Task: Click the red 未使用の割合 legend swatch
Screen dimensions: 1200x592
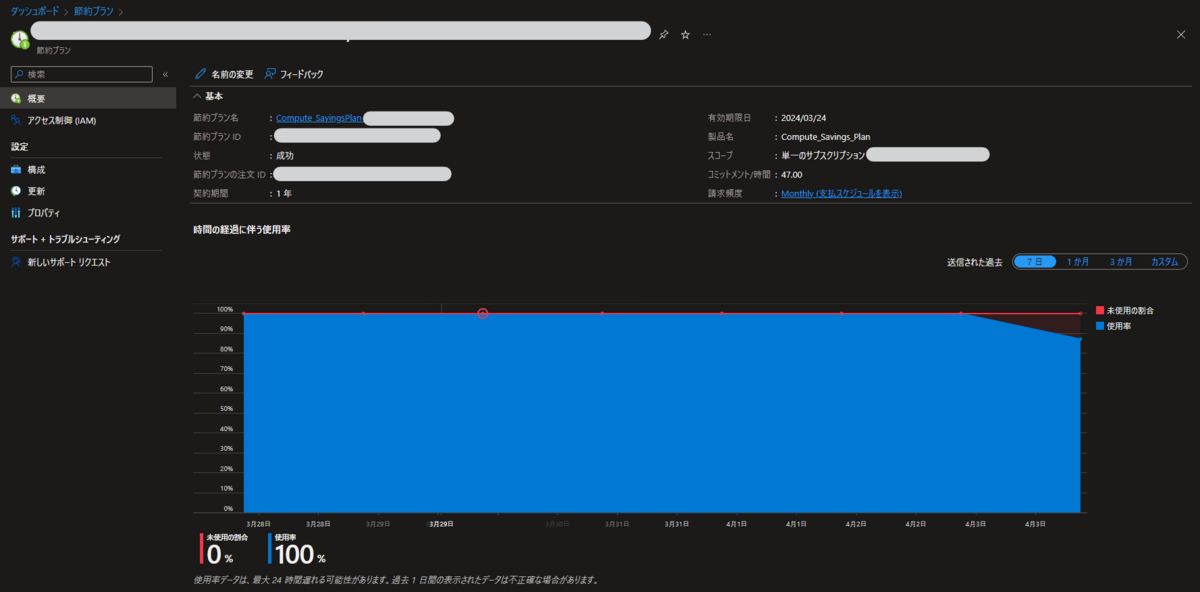Action: point(1099,311)
